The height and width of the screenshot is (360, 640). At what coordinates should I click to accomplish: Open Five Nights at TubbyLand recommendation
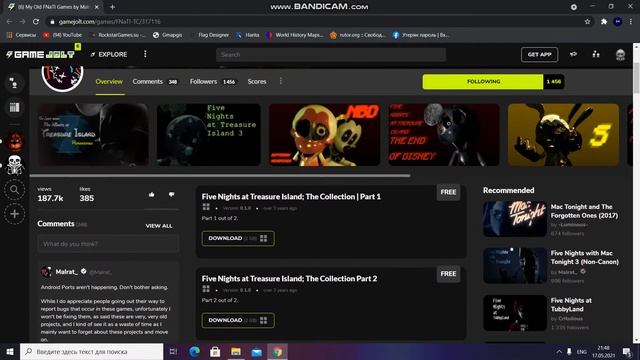pyautogui.click(x=571, y=305)
